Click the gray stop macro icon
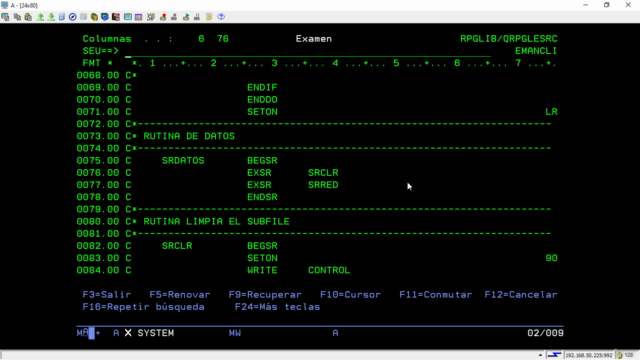640x360 pixels. pos(174,17)
